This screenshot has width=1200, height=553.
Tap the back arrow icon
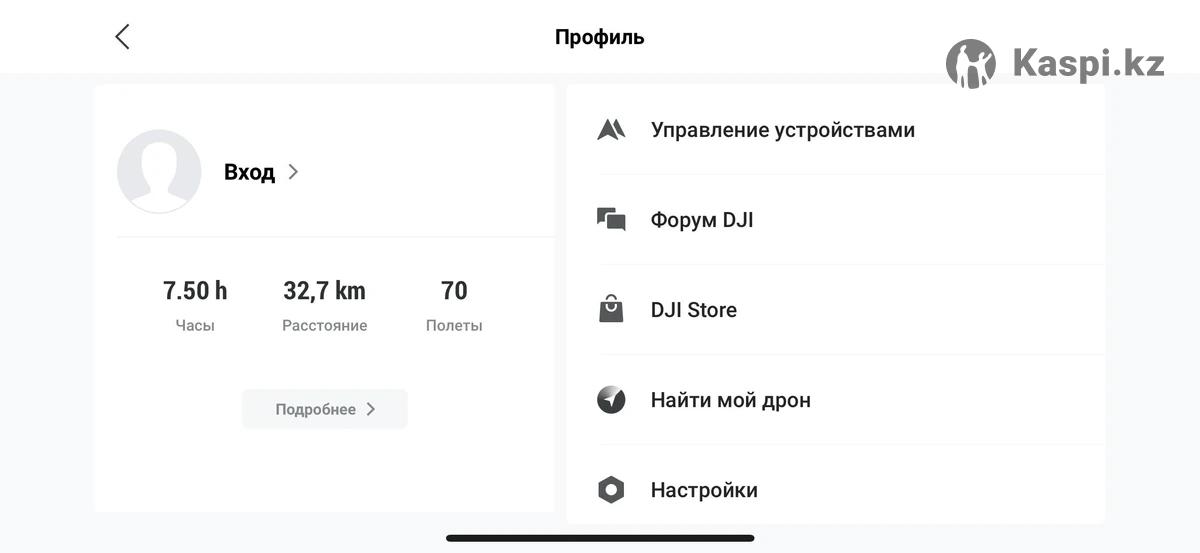click(x=122, y=37)
